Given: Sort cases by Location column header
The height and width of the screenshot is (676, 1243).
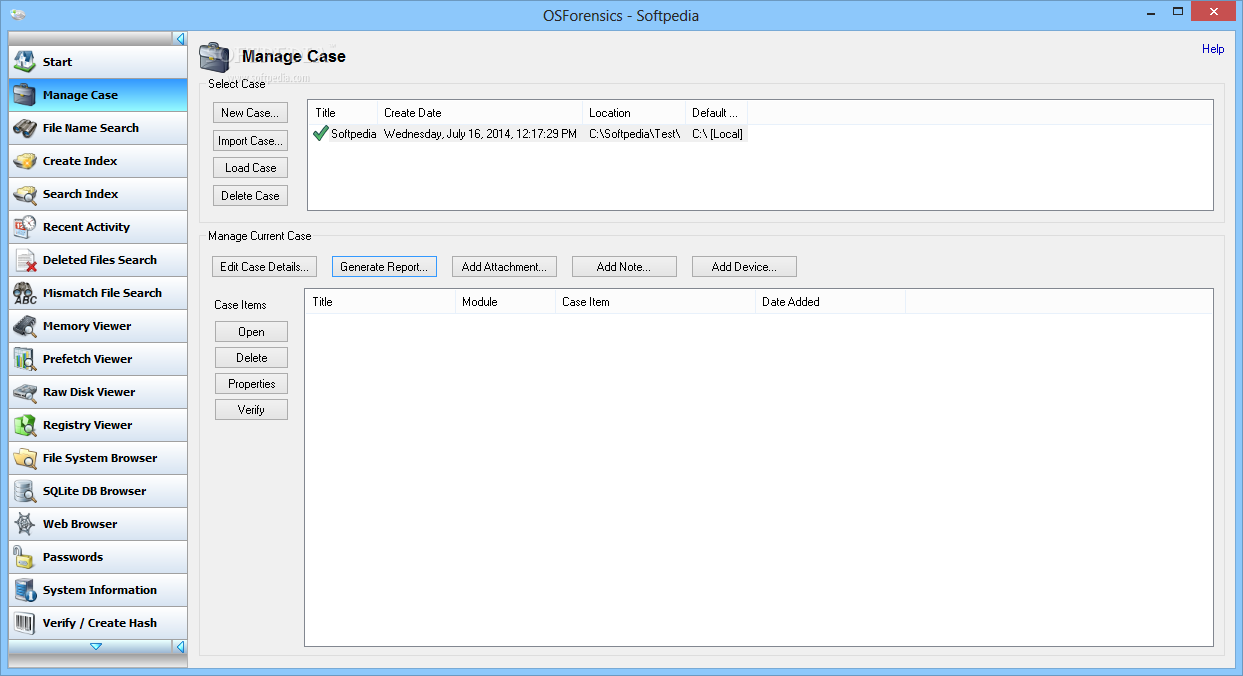Looking at the screenshot, I should [634, 113].
